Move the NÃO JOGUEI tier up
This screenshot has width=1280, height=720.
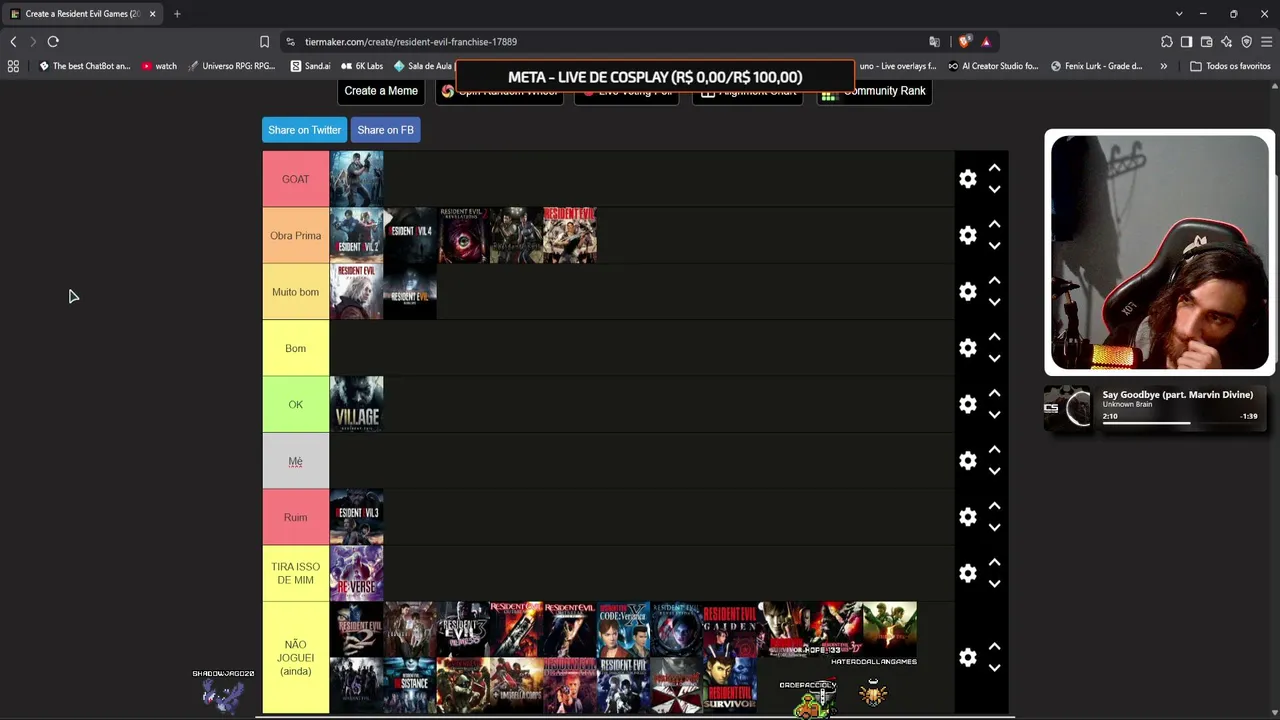(994, 647)
